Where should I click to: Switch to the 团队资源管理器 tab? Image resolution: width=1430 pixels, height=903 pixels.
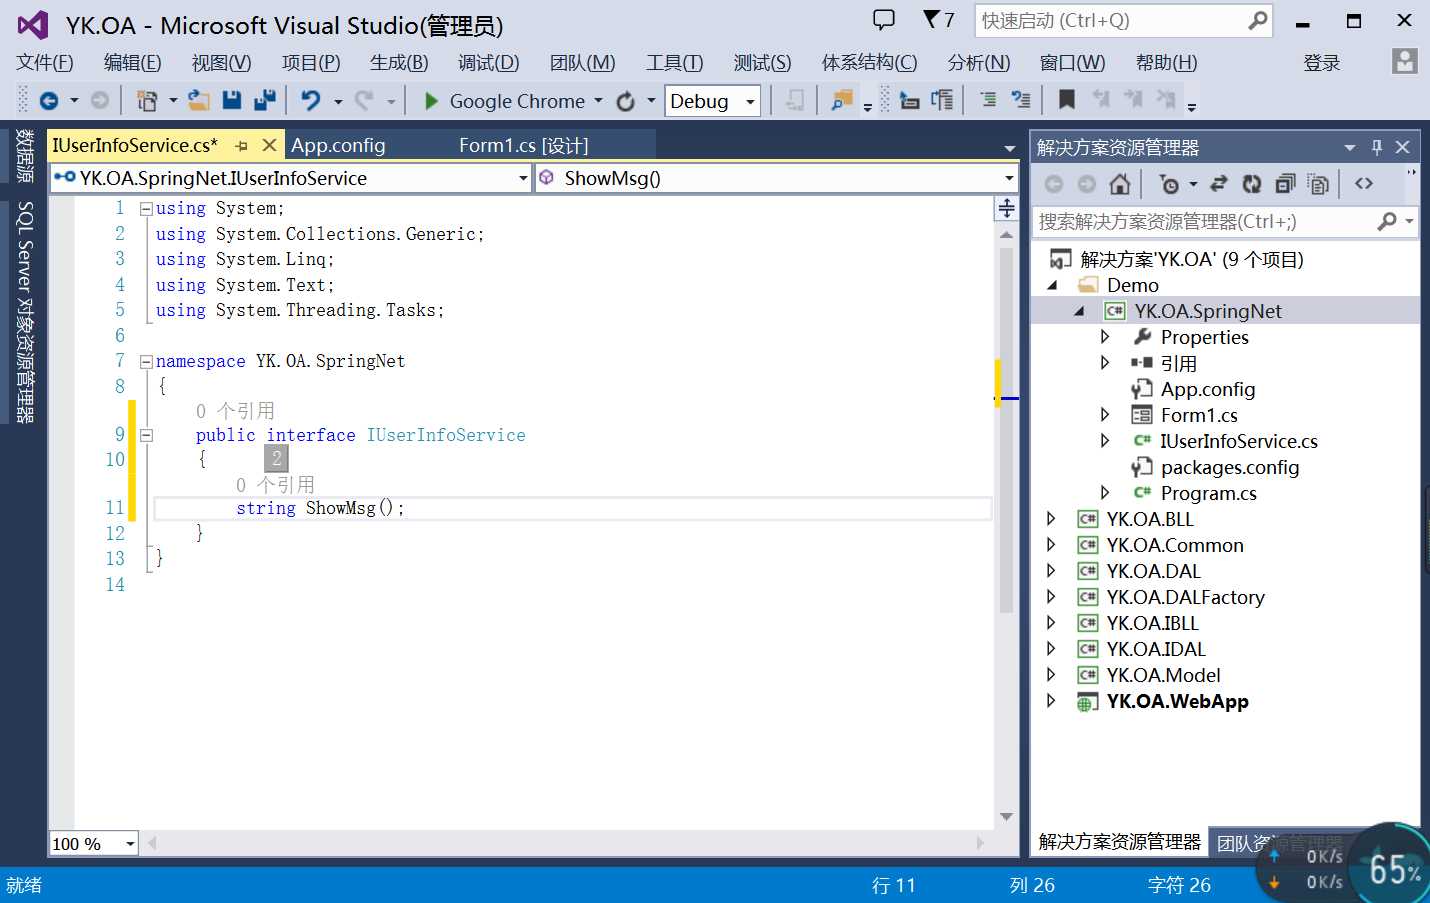[1279, 843]
